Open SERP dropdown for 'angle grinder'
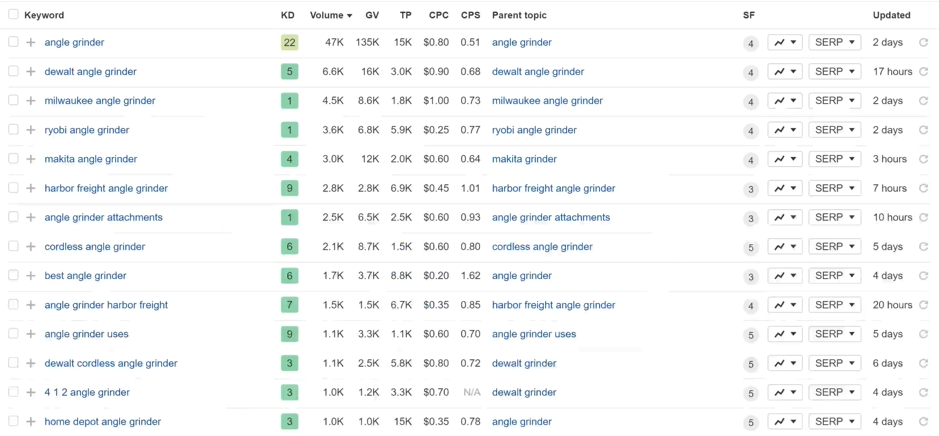The width and height of the screenshot is (939, 436). coord(835,43)
